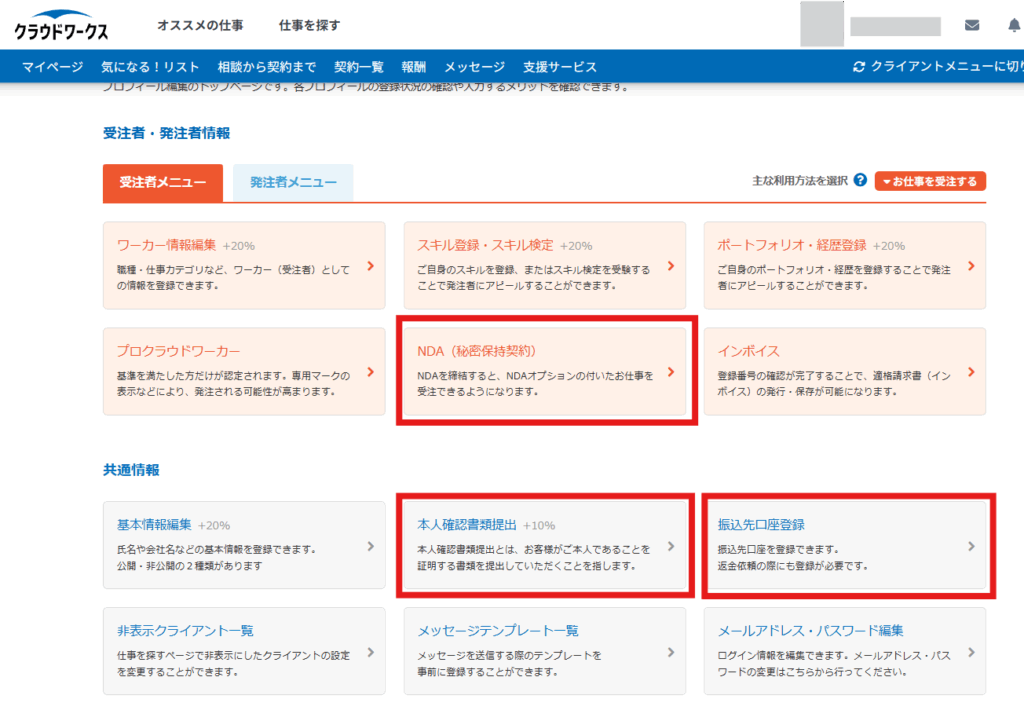Open the 仕事を探す menu

[309, 25]
